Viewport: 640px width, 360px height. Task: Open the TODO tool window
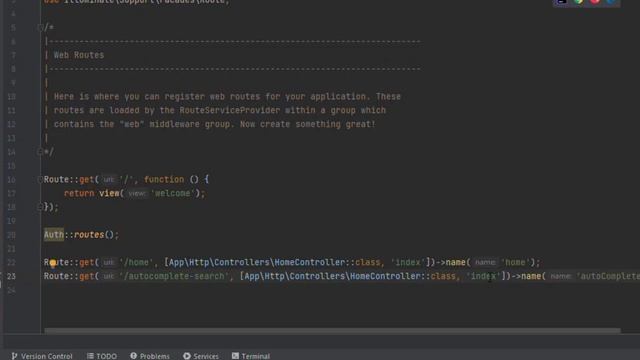(102, 356)
